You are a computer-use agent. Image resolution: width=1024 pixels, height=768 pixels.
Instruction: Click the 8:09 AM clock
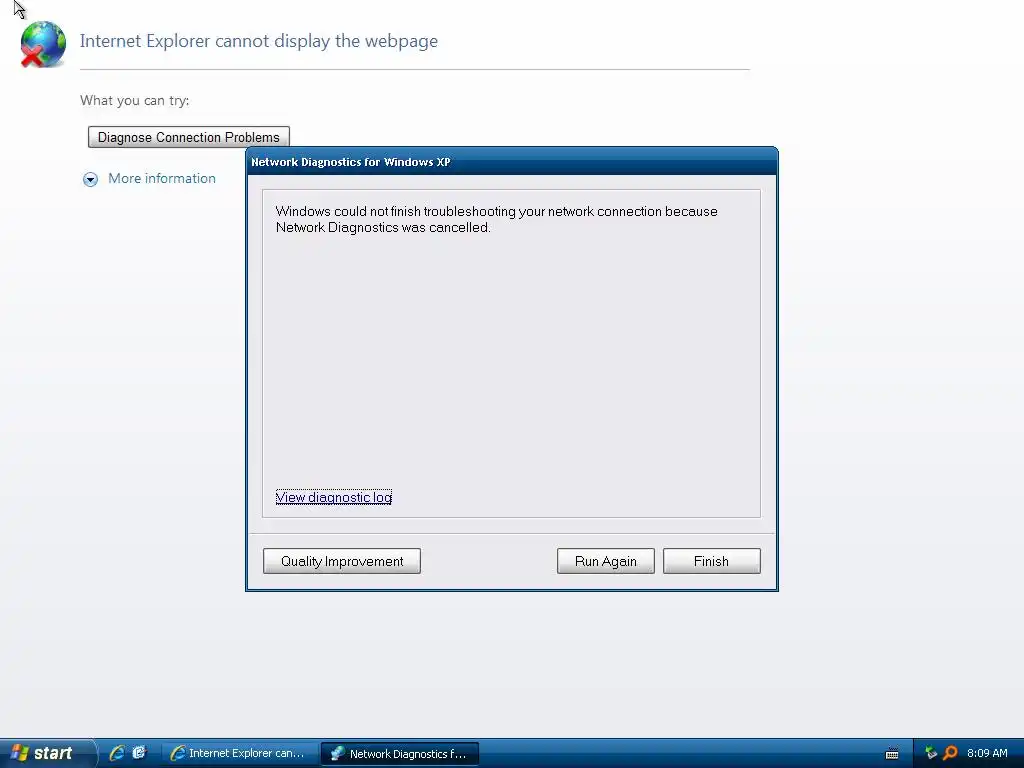click(x=987, y=753)
